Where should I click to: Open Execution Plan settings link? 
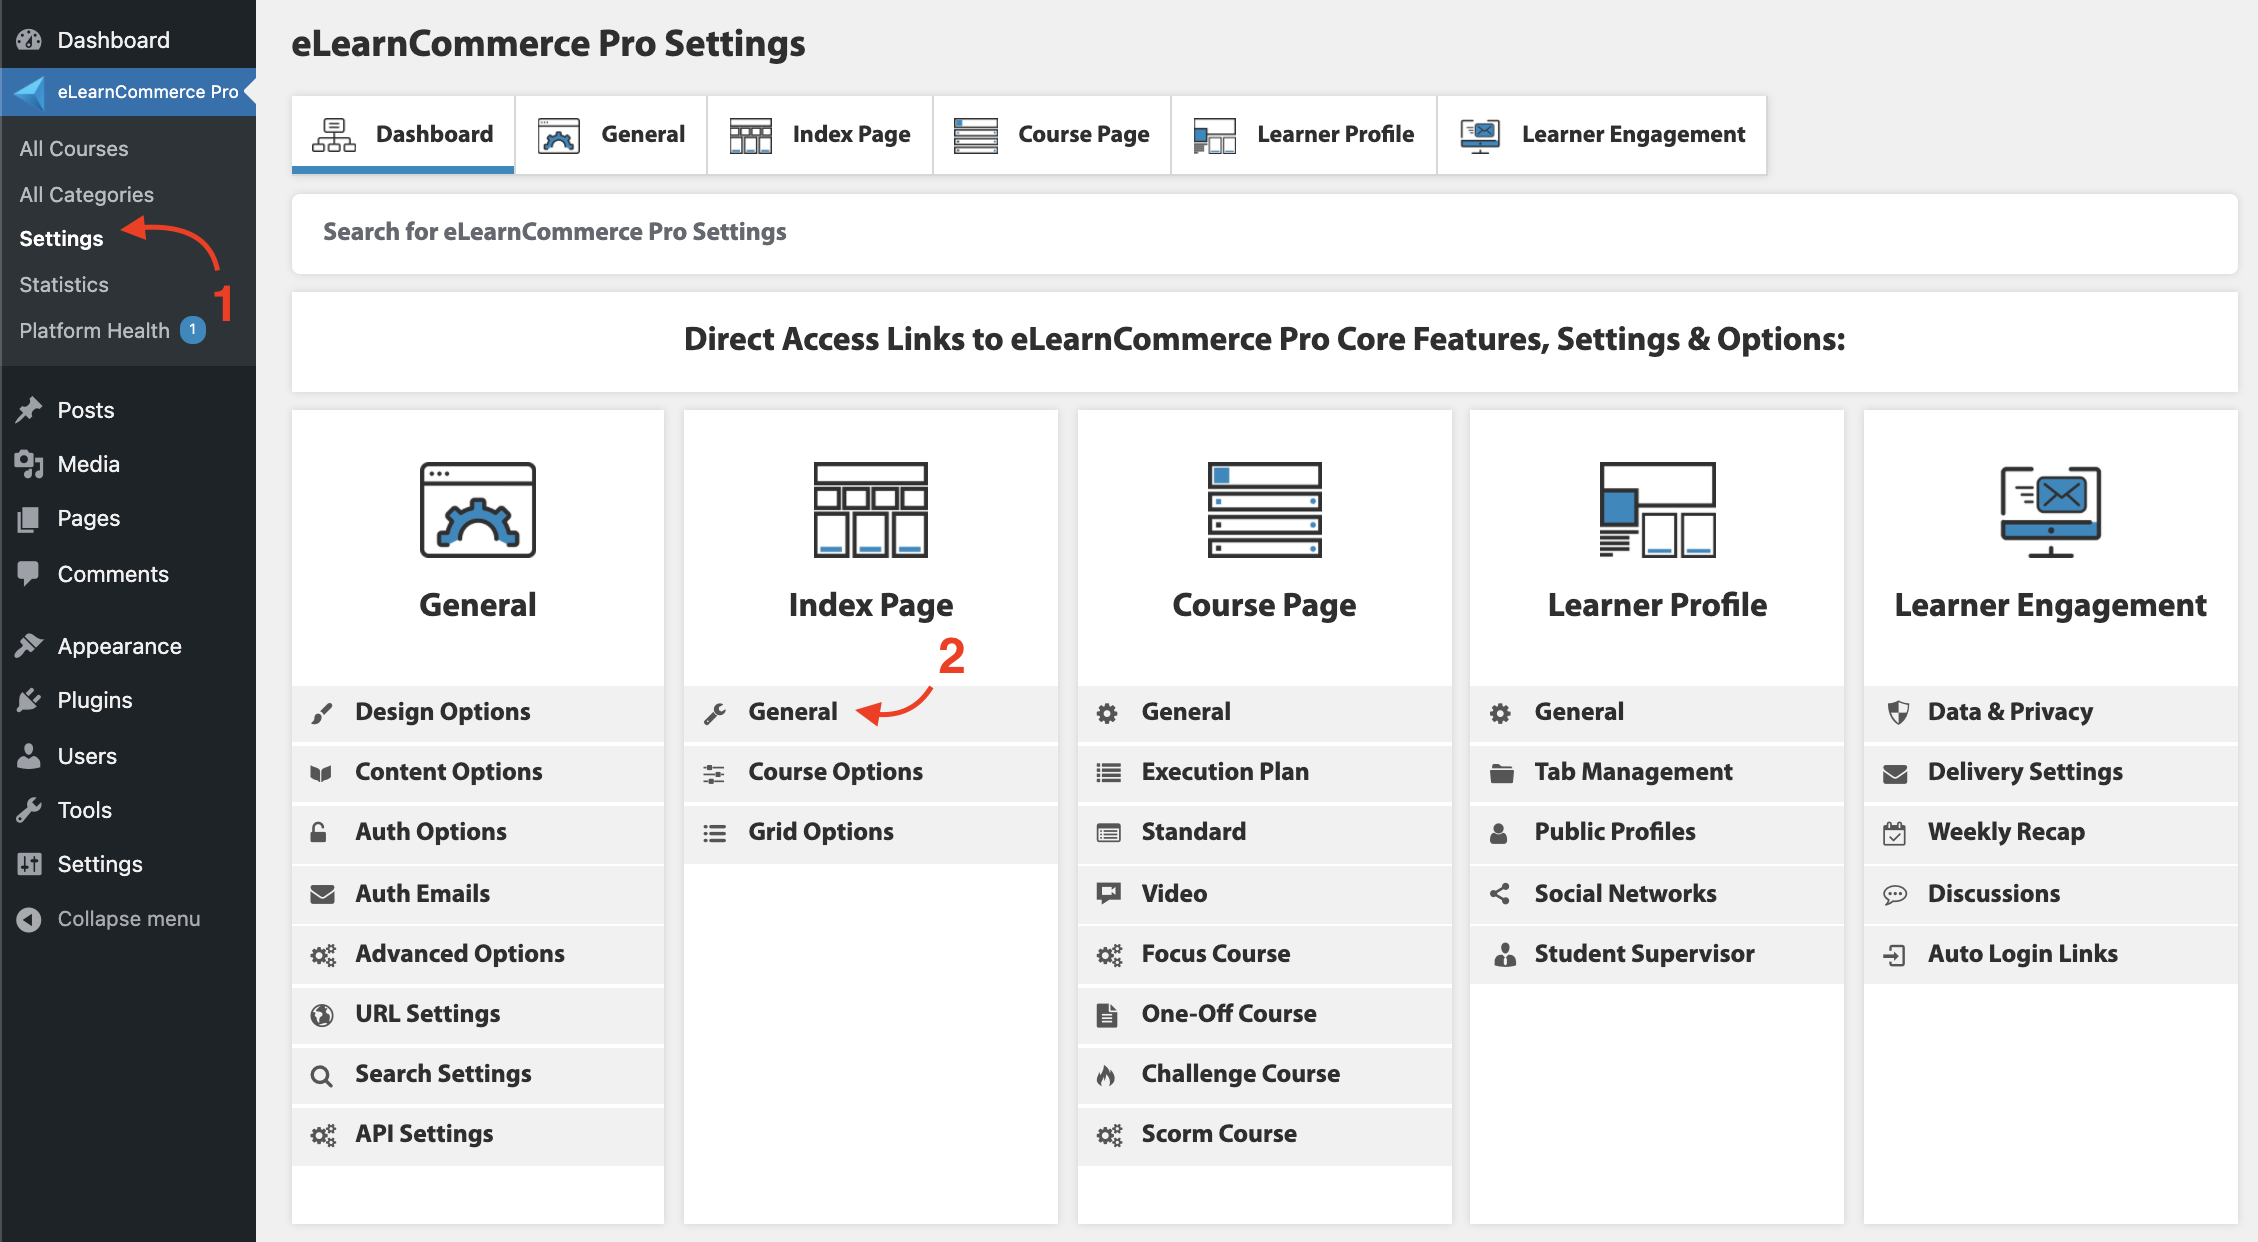1224,772
